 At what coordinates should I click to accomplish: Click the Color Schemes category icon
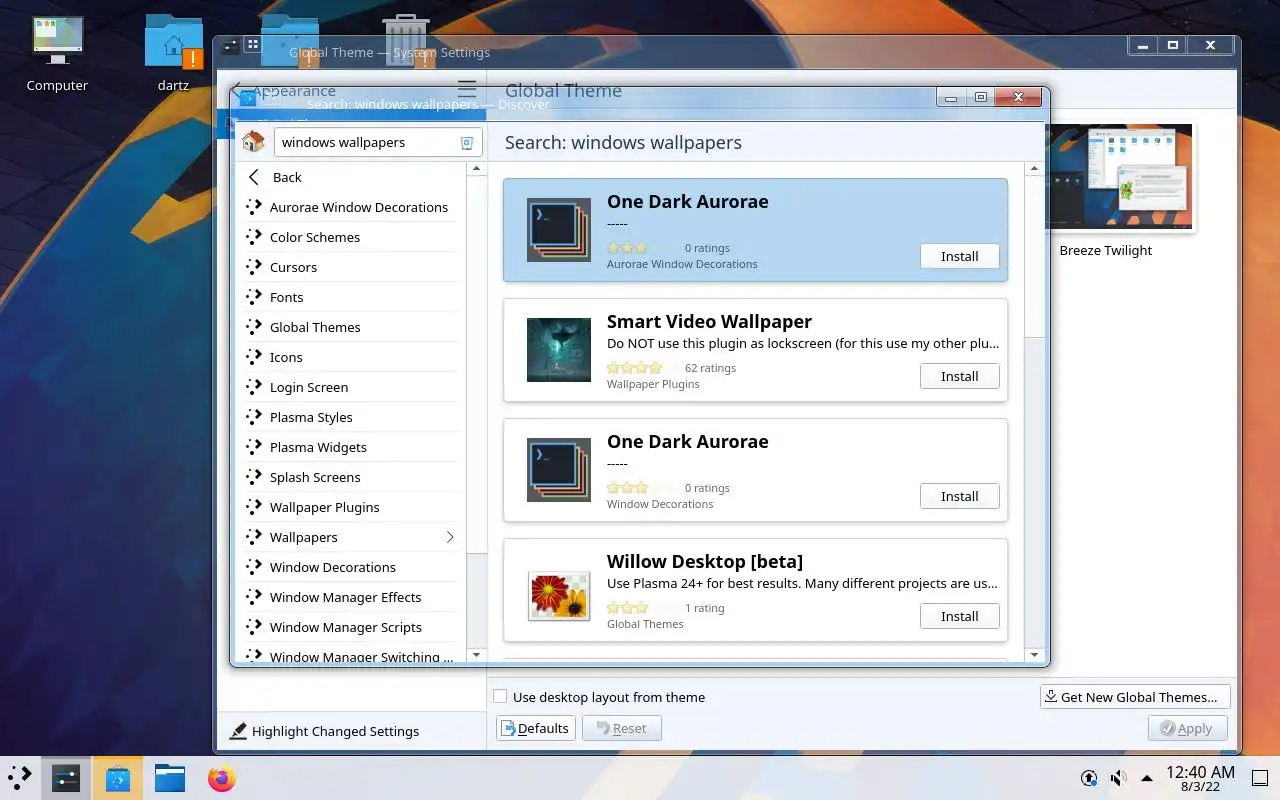tap(253, 237)
